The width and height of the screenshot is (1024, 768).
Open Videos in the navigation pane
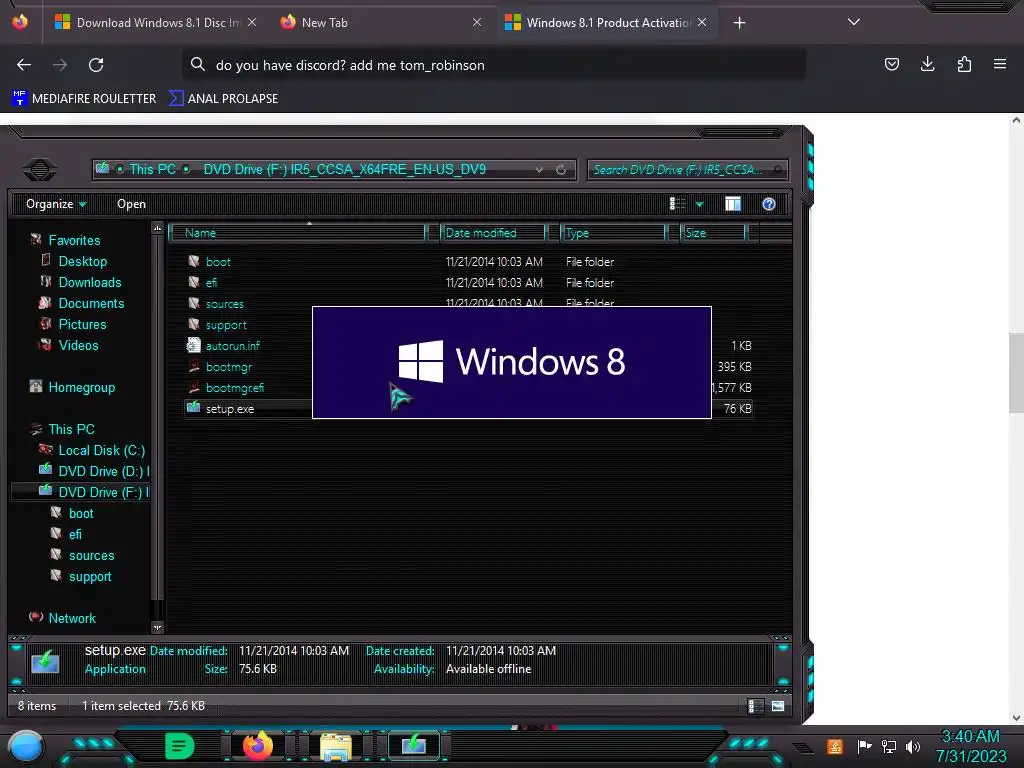click(78, 345)
